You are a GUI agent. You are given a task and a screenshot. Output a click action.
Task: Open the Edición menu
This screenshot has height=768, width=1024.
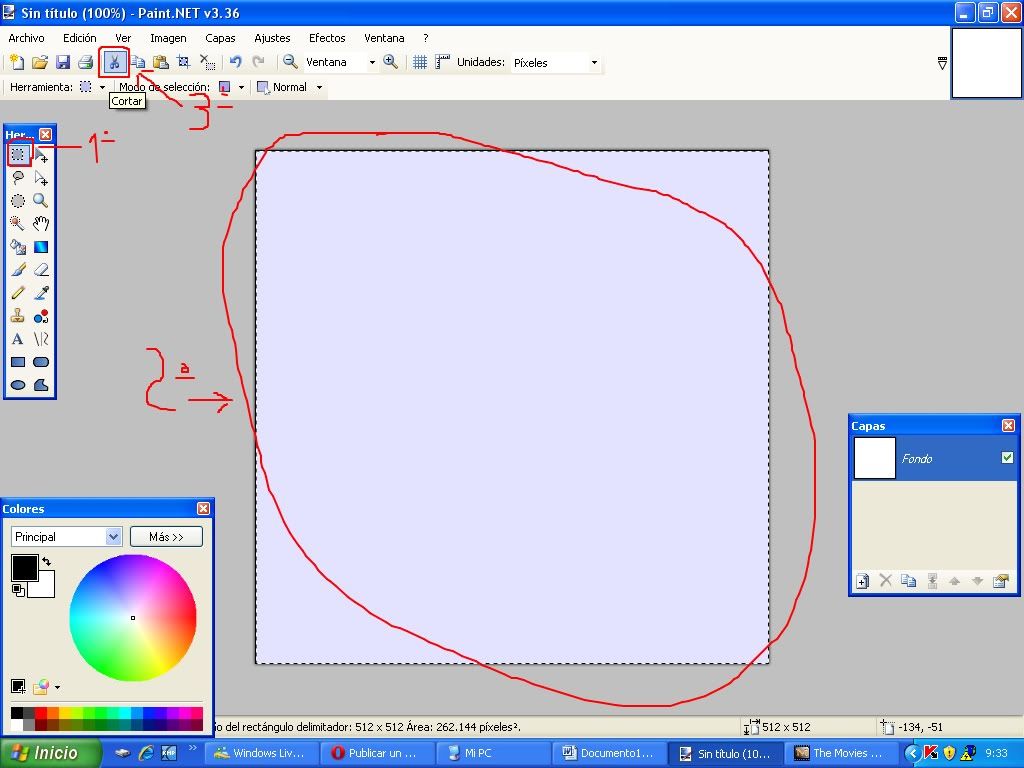point(80,38)
